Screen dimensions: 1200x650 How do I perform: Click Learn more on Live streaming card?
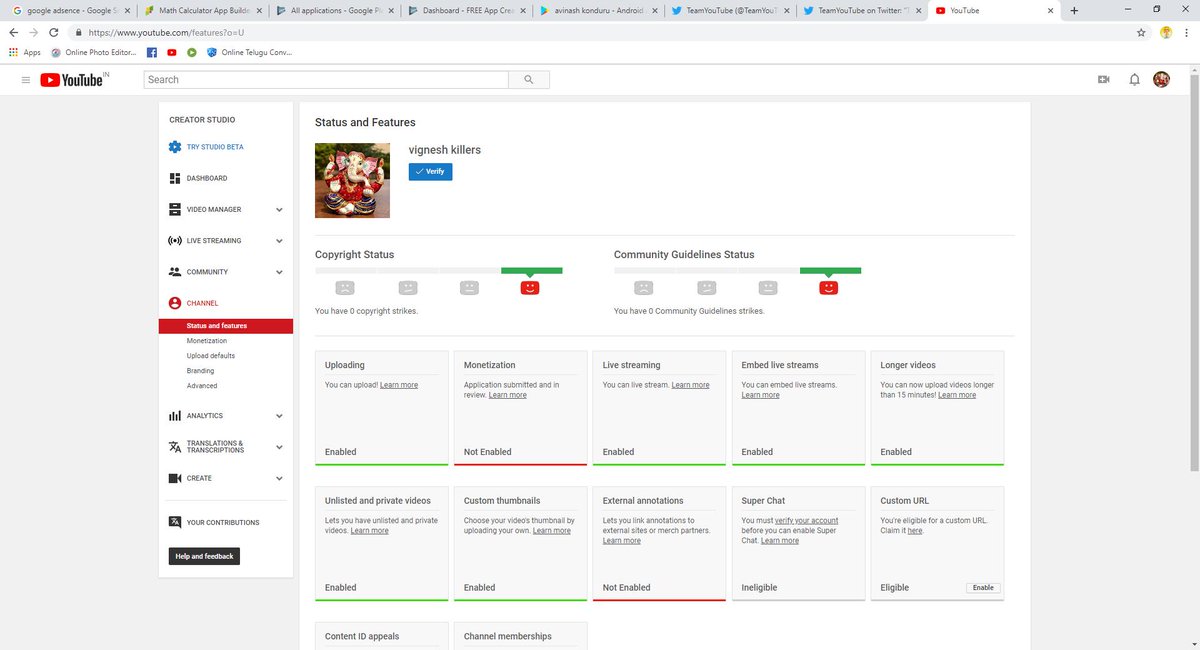(x=690, y=385)
